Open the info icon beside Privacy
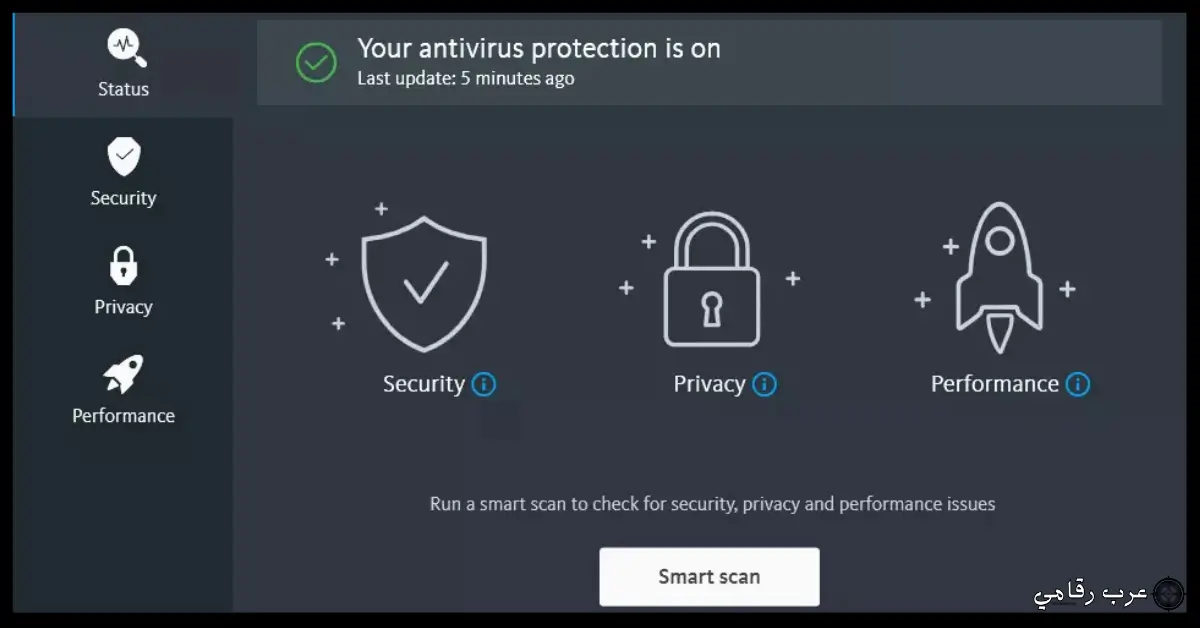 click(x=765, y=385)
